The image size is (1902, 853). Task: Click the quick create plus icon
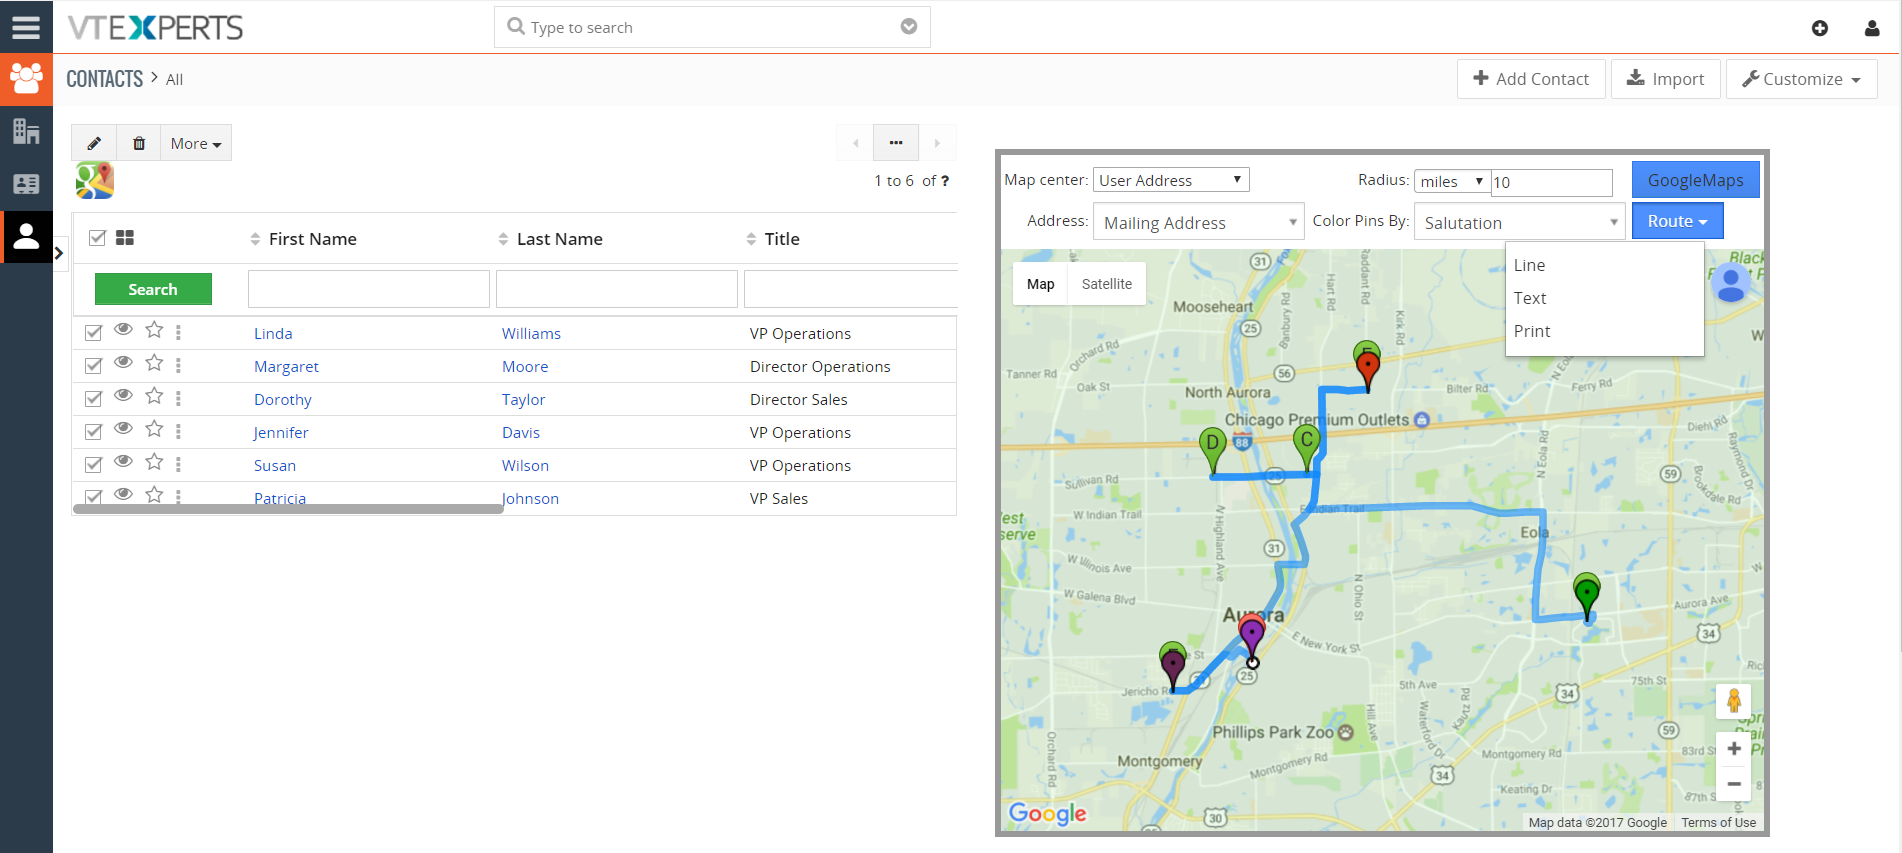click(1820, 28)
